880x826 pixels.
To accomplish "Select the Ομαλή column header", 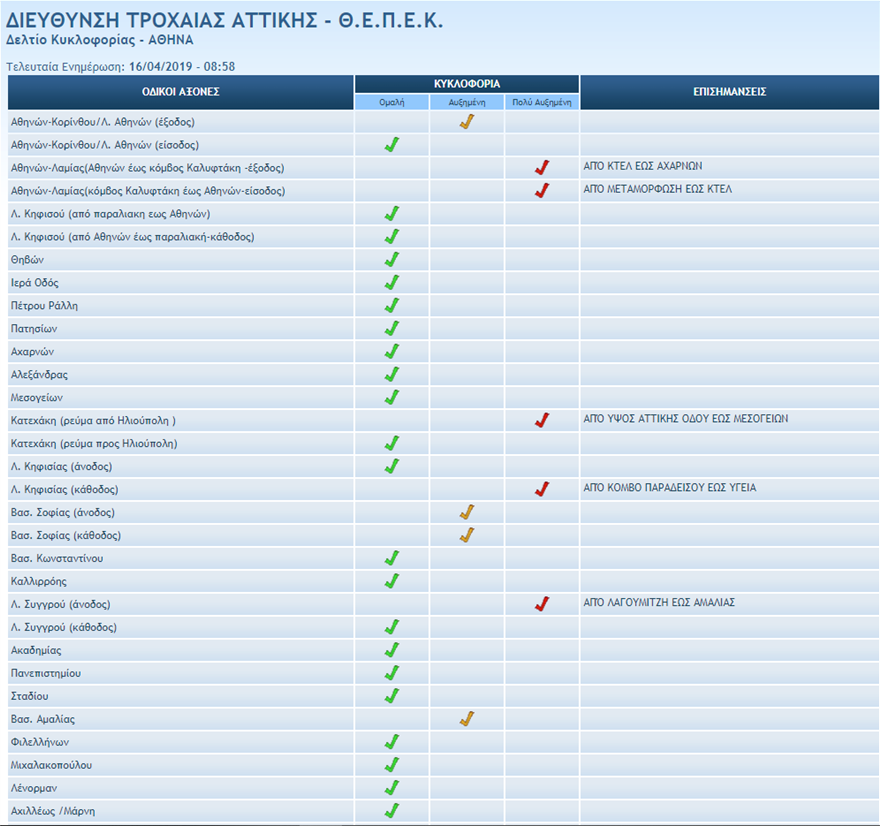I will 392,102.
